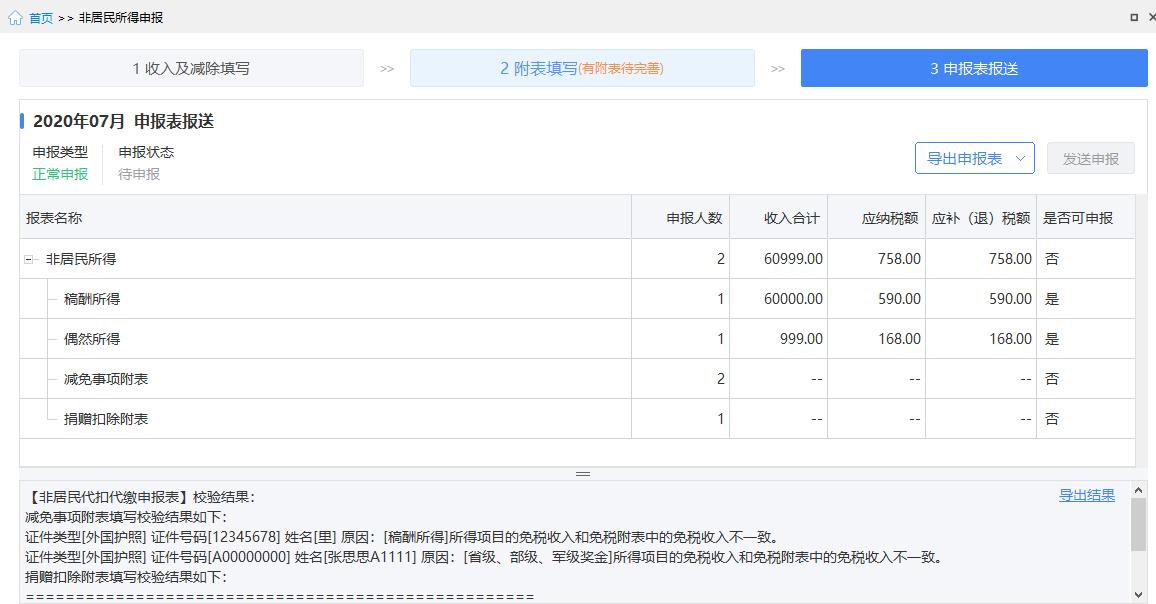Click the home icon in the breadcrumb
This screenshot has width=1156, height=604.
(16, 17)
